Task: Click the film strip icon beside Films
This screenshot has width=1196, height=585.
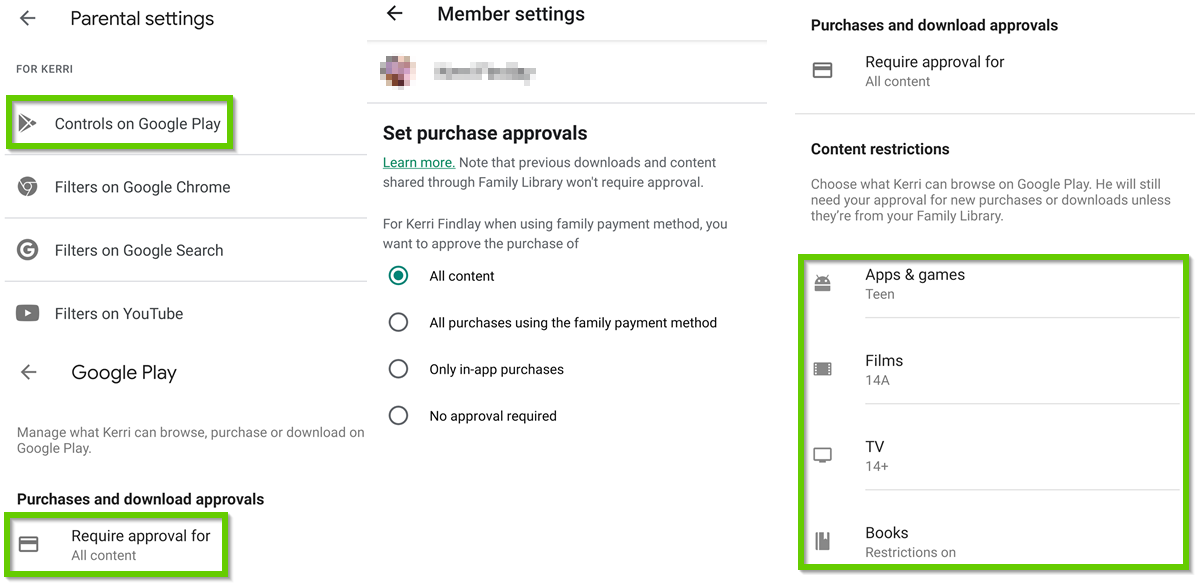Action: (x=822, y=370)
